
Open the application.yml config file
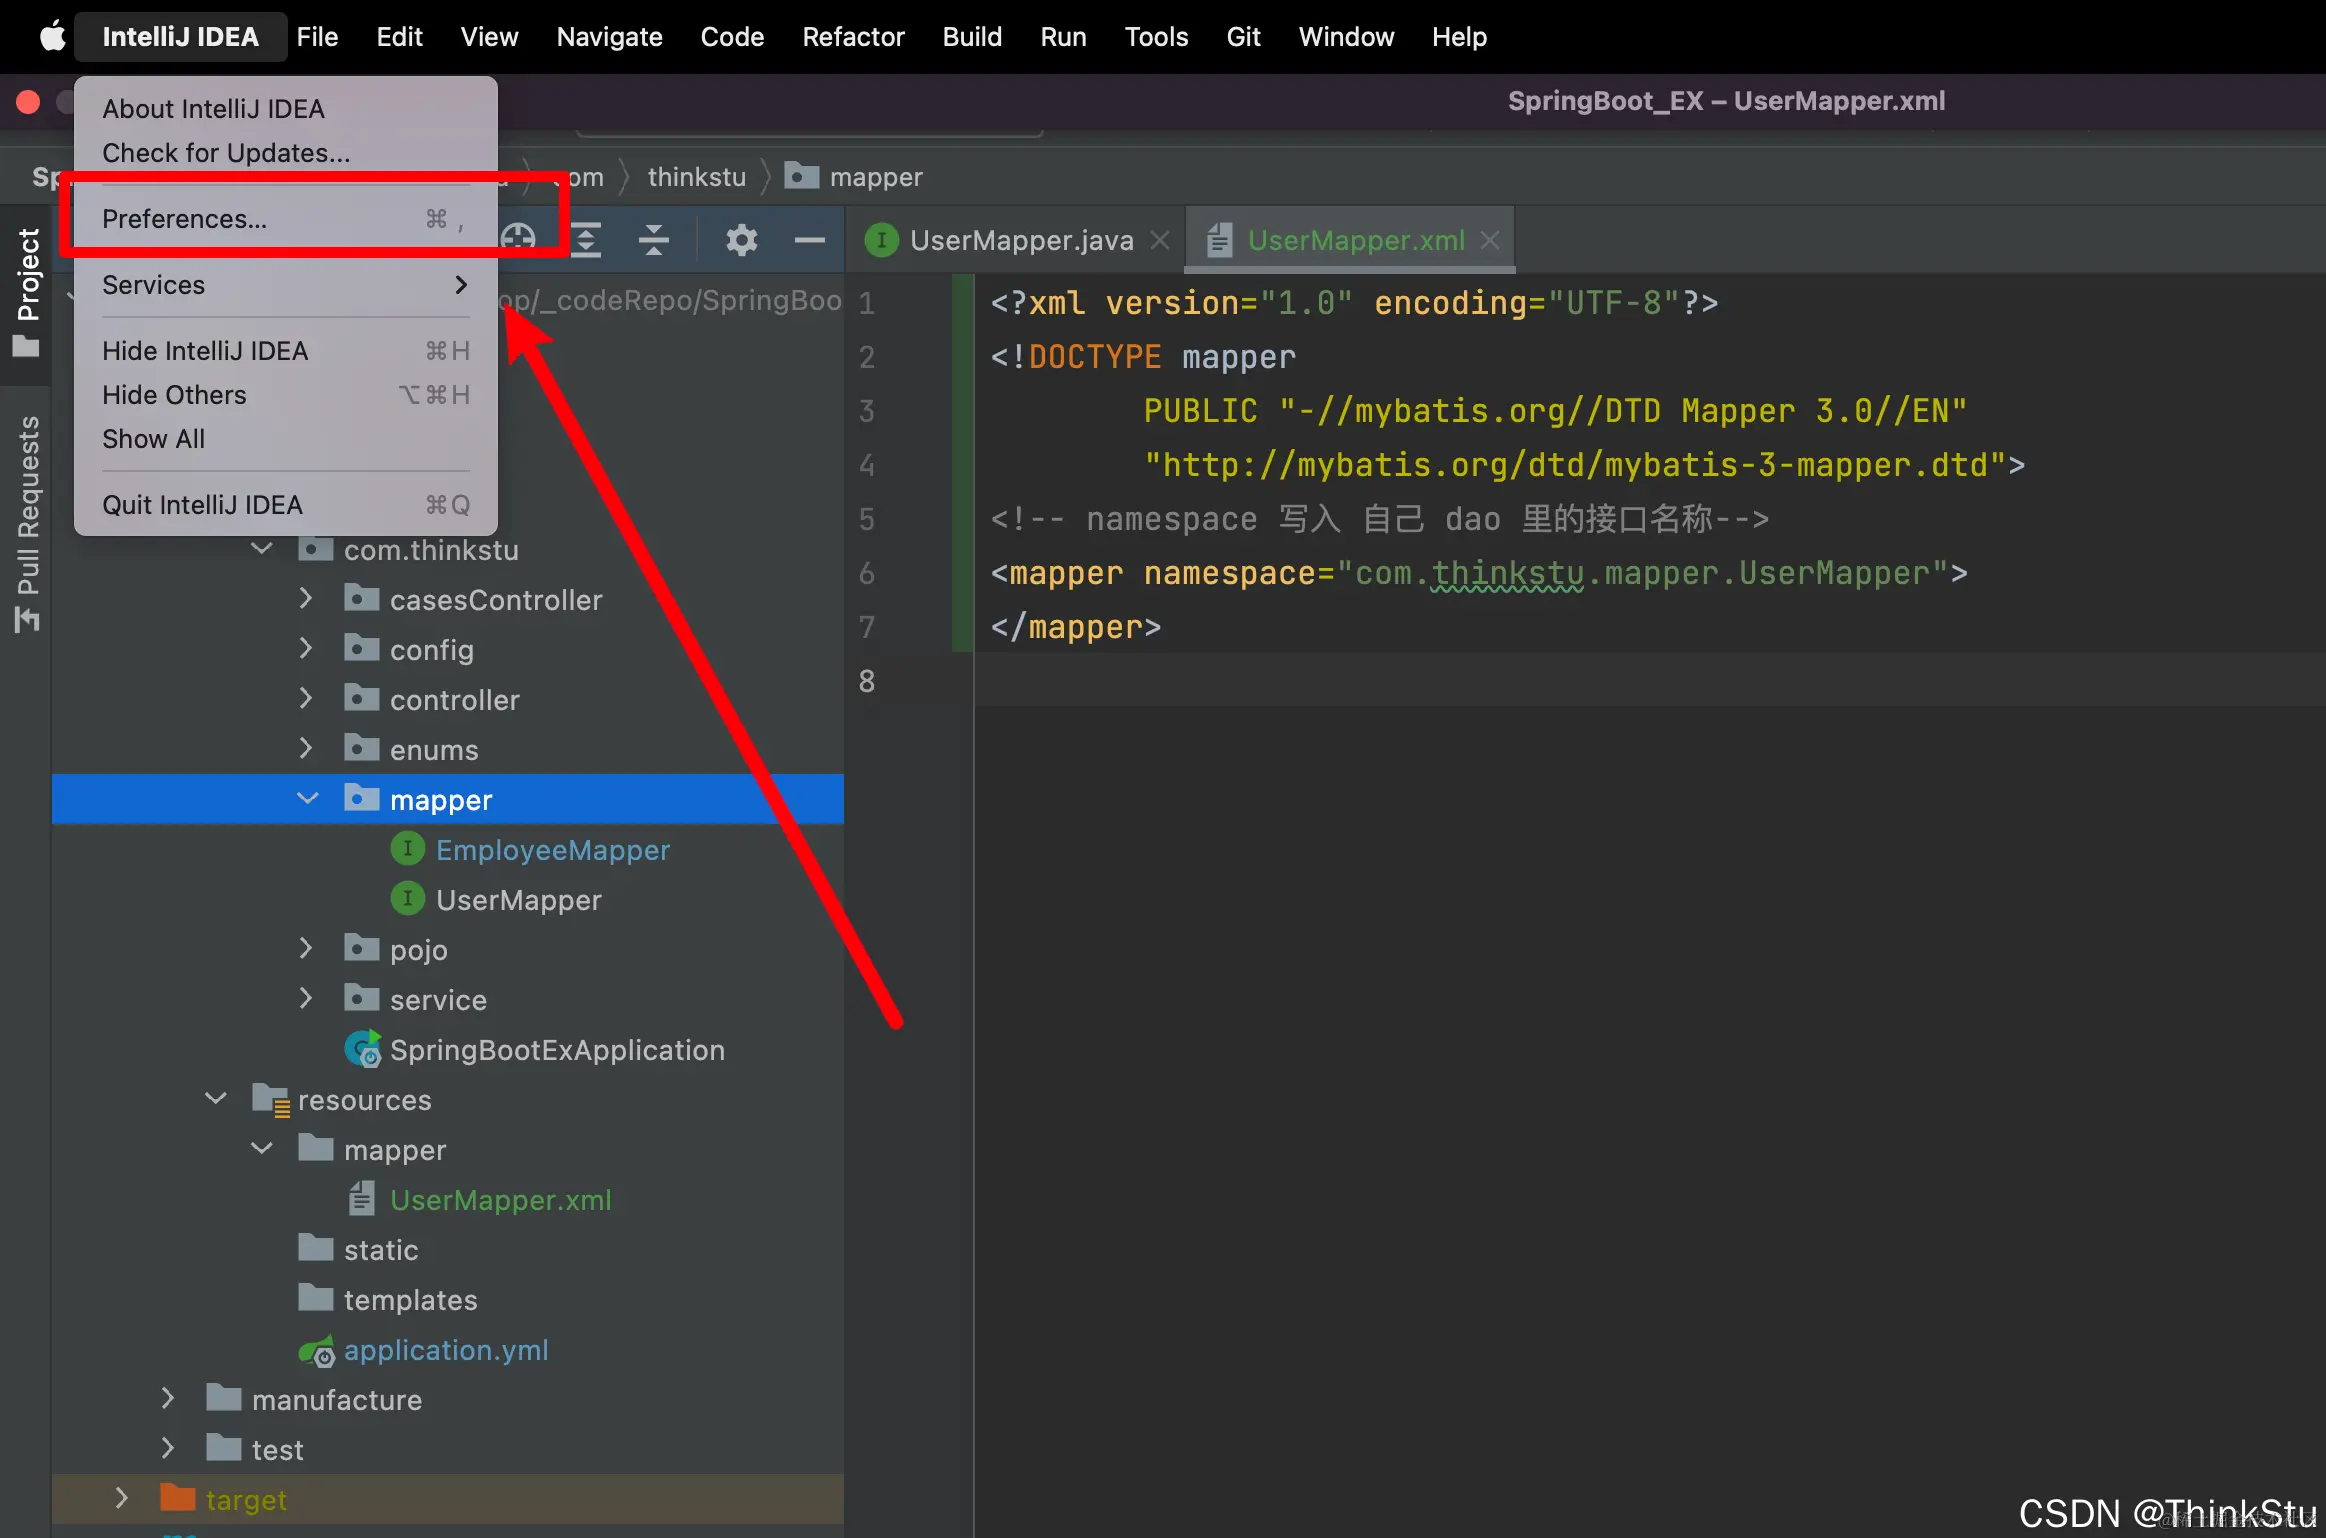point(445,1350)
